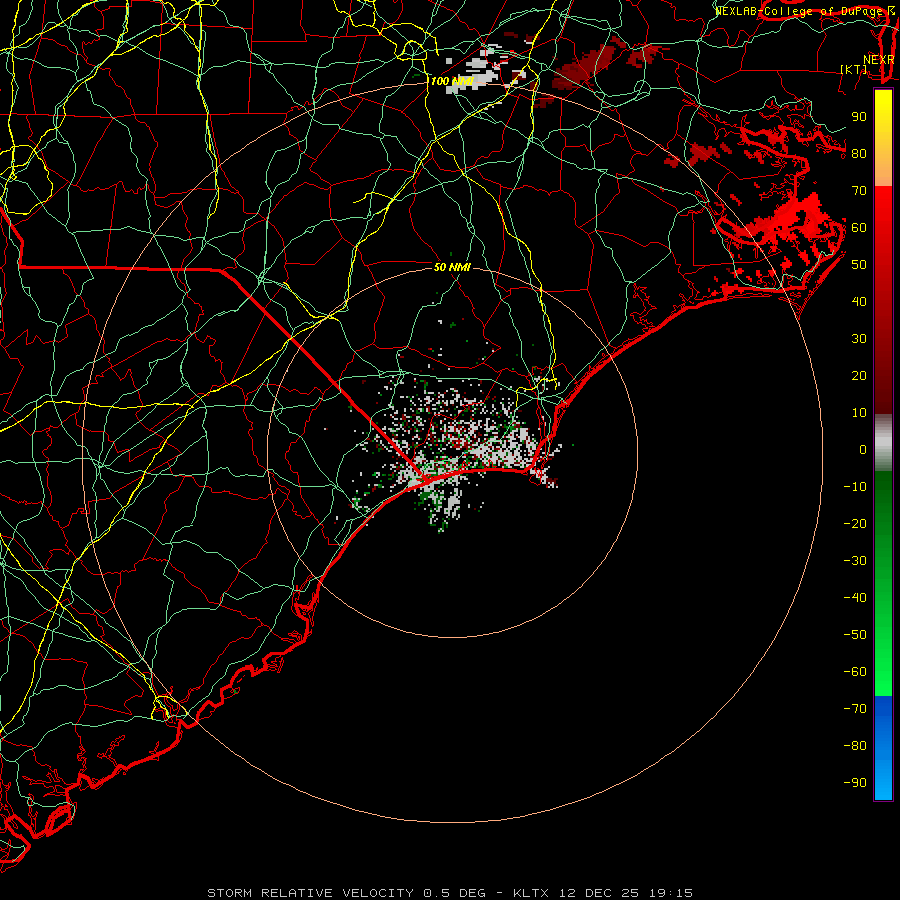
Task: Click the 80 value on velocity scale
Action: point(859,153)
